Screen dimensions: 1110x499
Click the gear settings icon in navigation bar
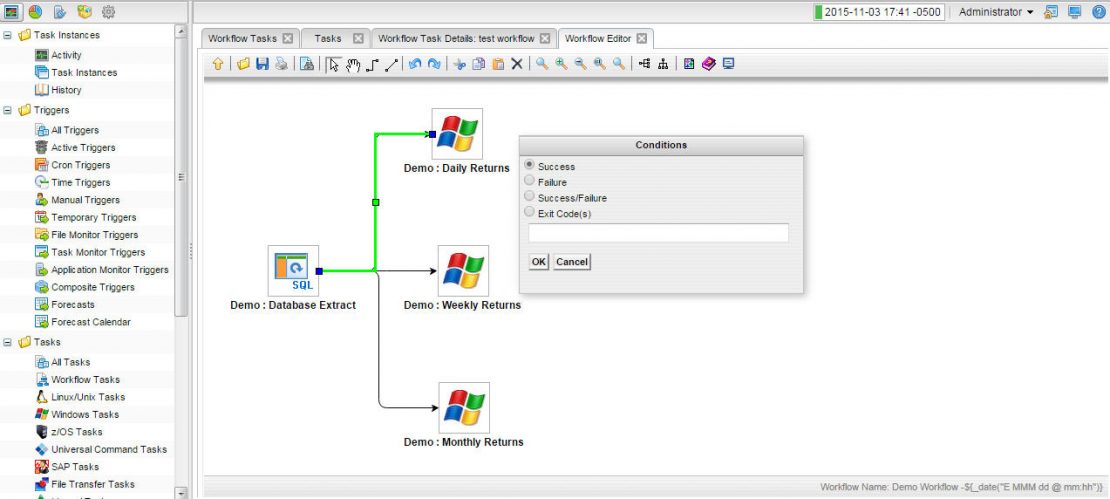(x=108, y=11)
